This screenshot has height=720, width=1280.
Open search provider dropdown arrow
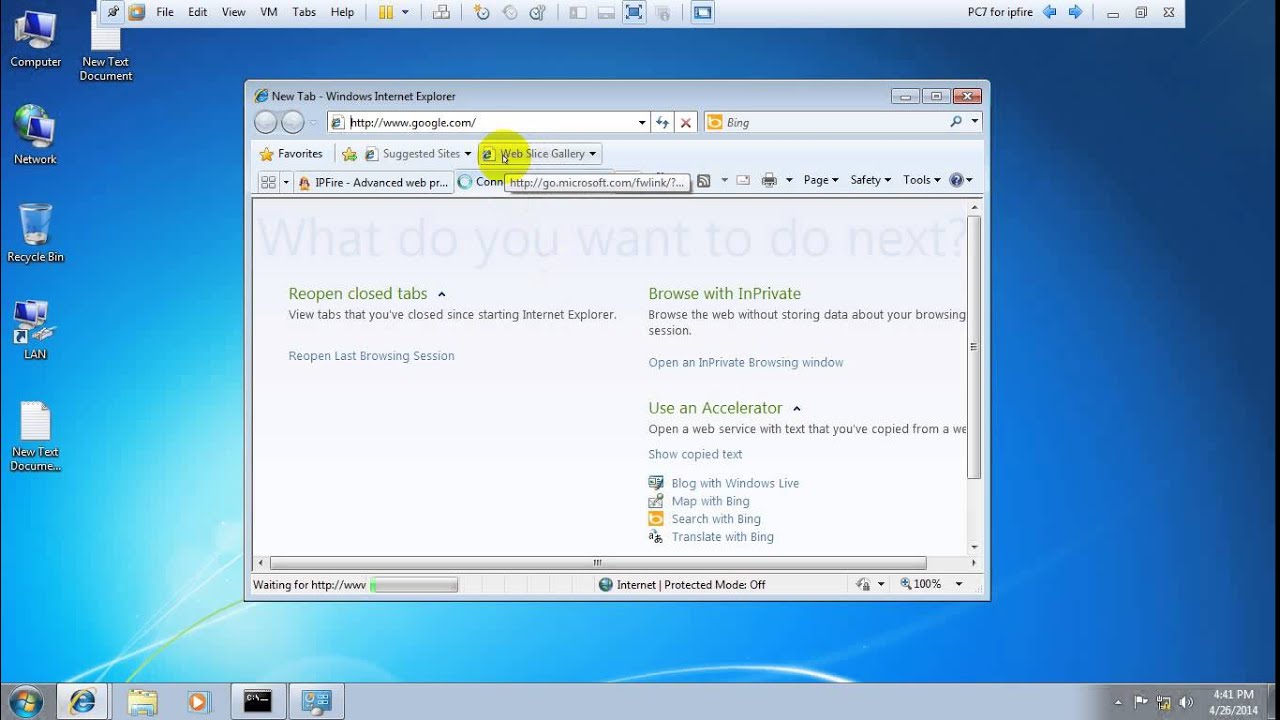975,122
